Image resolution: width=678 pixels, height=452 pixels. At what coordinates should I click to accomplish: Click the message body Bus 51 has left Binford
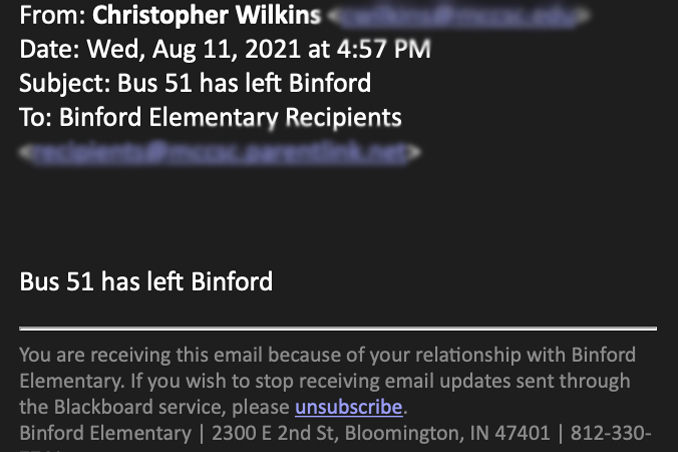coord(146,282)
